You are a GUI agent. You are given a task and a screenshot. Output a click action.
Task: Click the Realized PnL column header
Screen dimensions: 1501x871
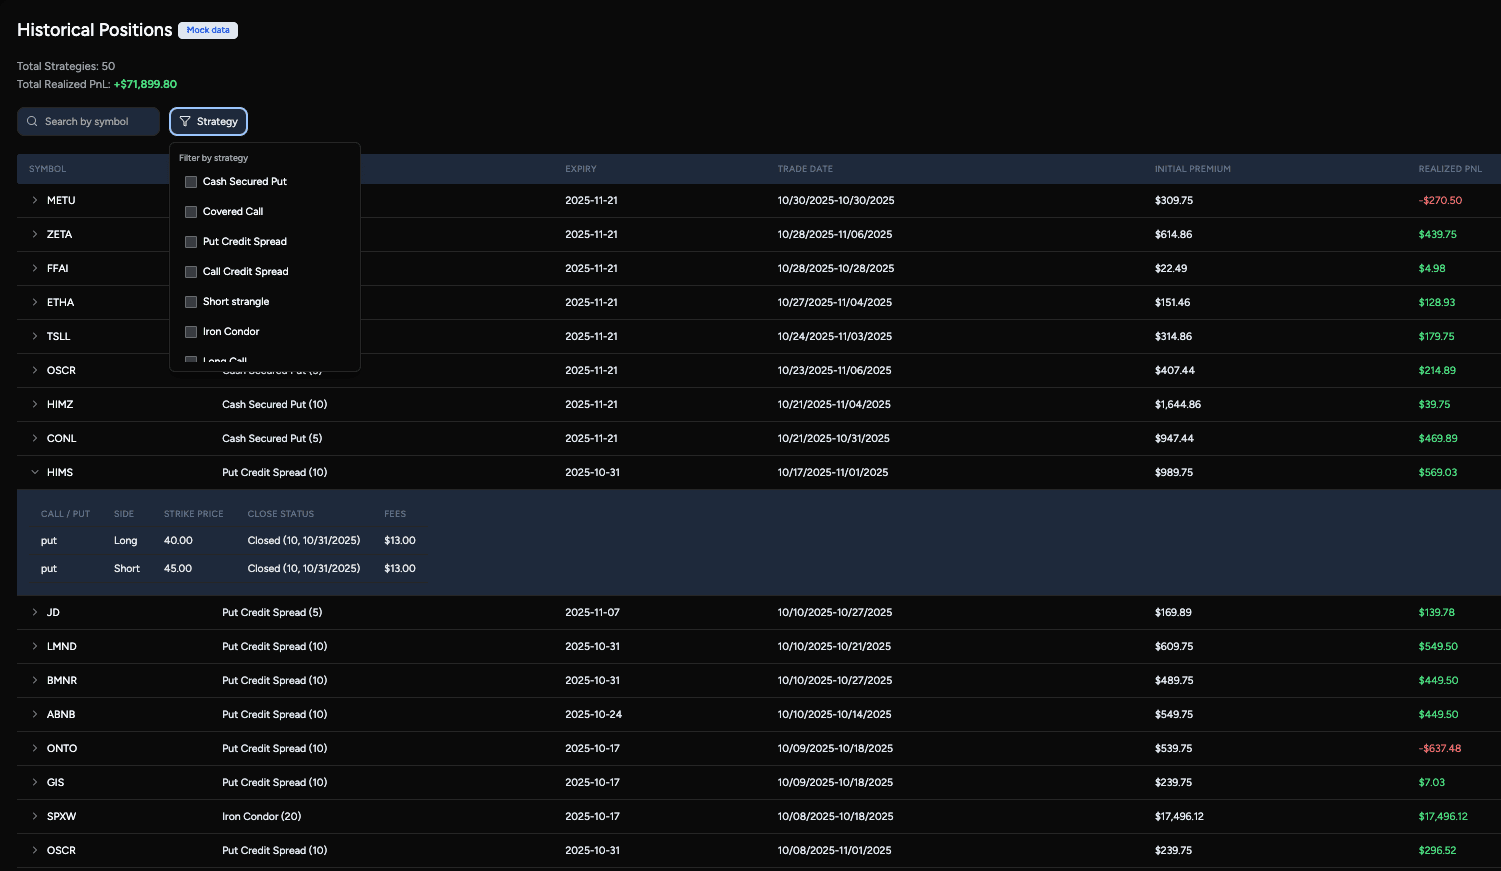click(1450, 169)
